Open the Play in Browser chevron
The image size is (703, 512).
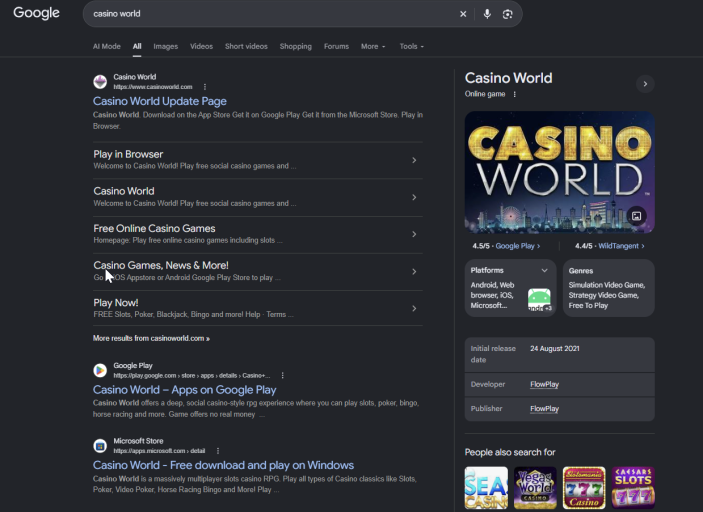(414, 160)
